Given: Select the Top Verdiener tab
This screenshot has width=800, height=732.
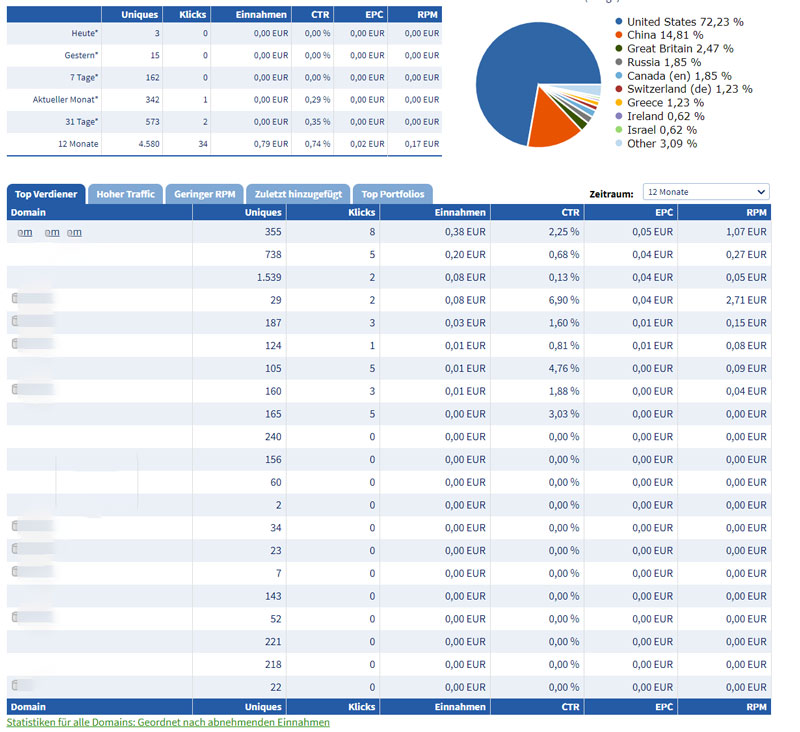Looking at the screenshot, I should (46, 194).
